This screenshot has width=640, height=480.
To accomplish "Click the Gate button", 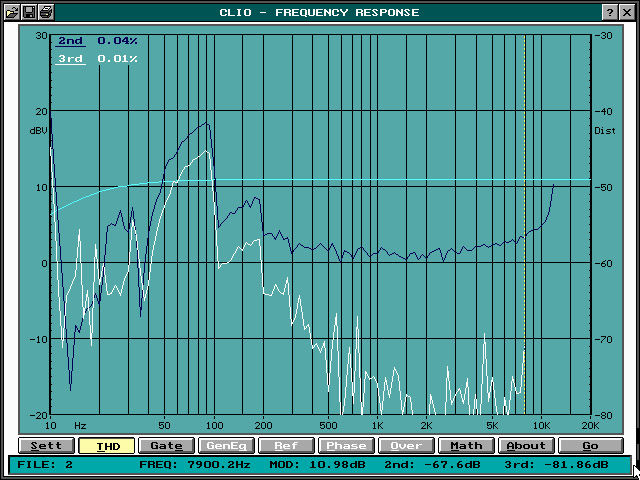I will (167, 446).
